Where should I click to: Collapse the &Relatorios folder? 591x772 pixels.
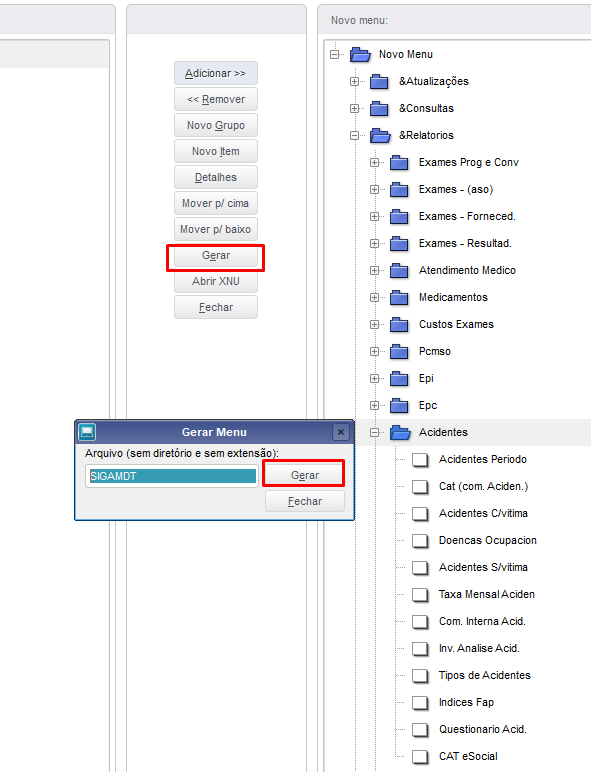tap(355, 135)
